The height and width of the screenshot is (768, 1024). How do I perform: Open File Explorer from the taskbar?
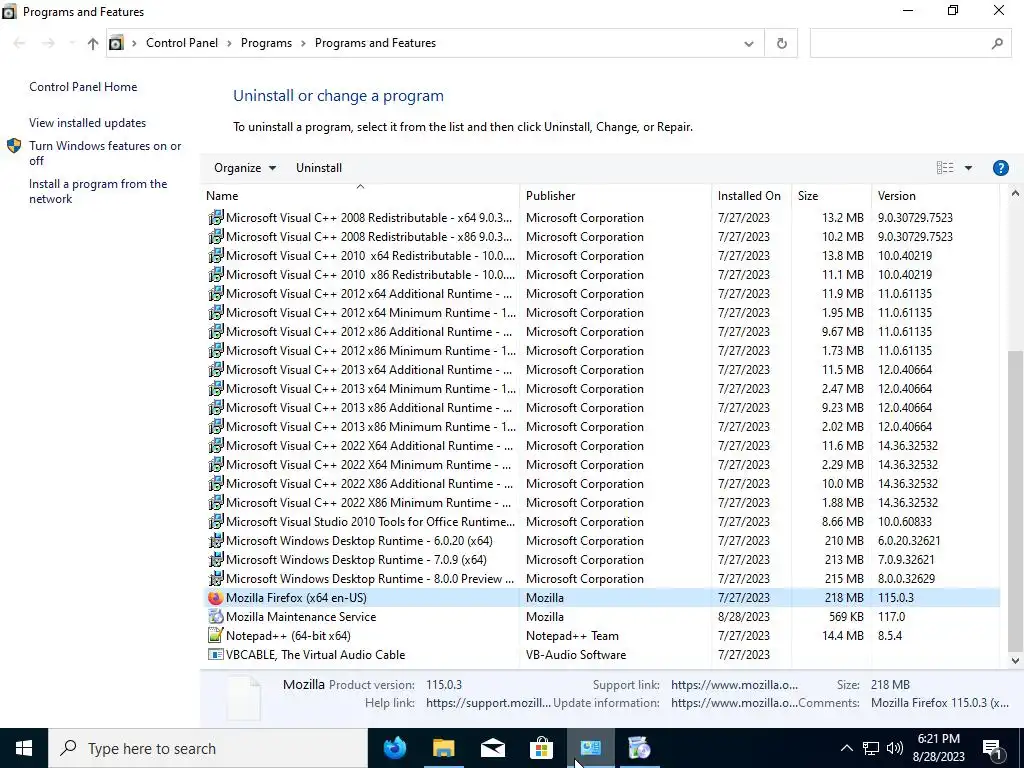443,748
